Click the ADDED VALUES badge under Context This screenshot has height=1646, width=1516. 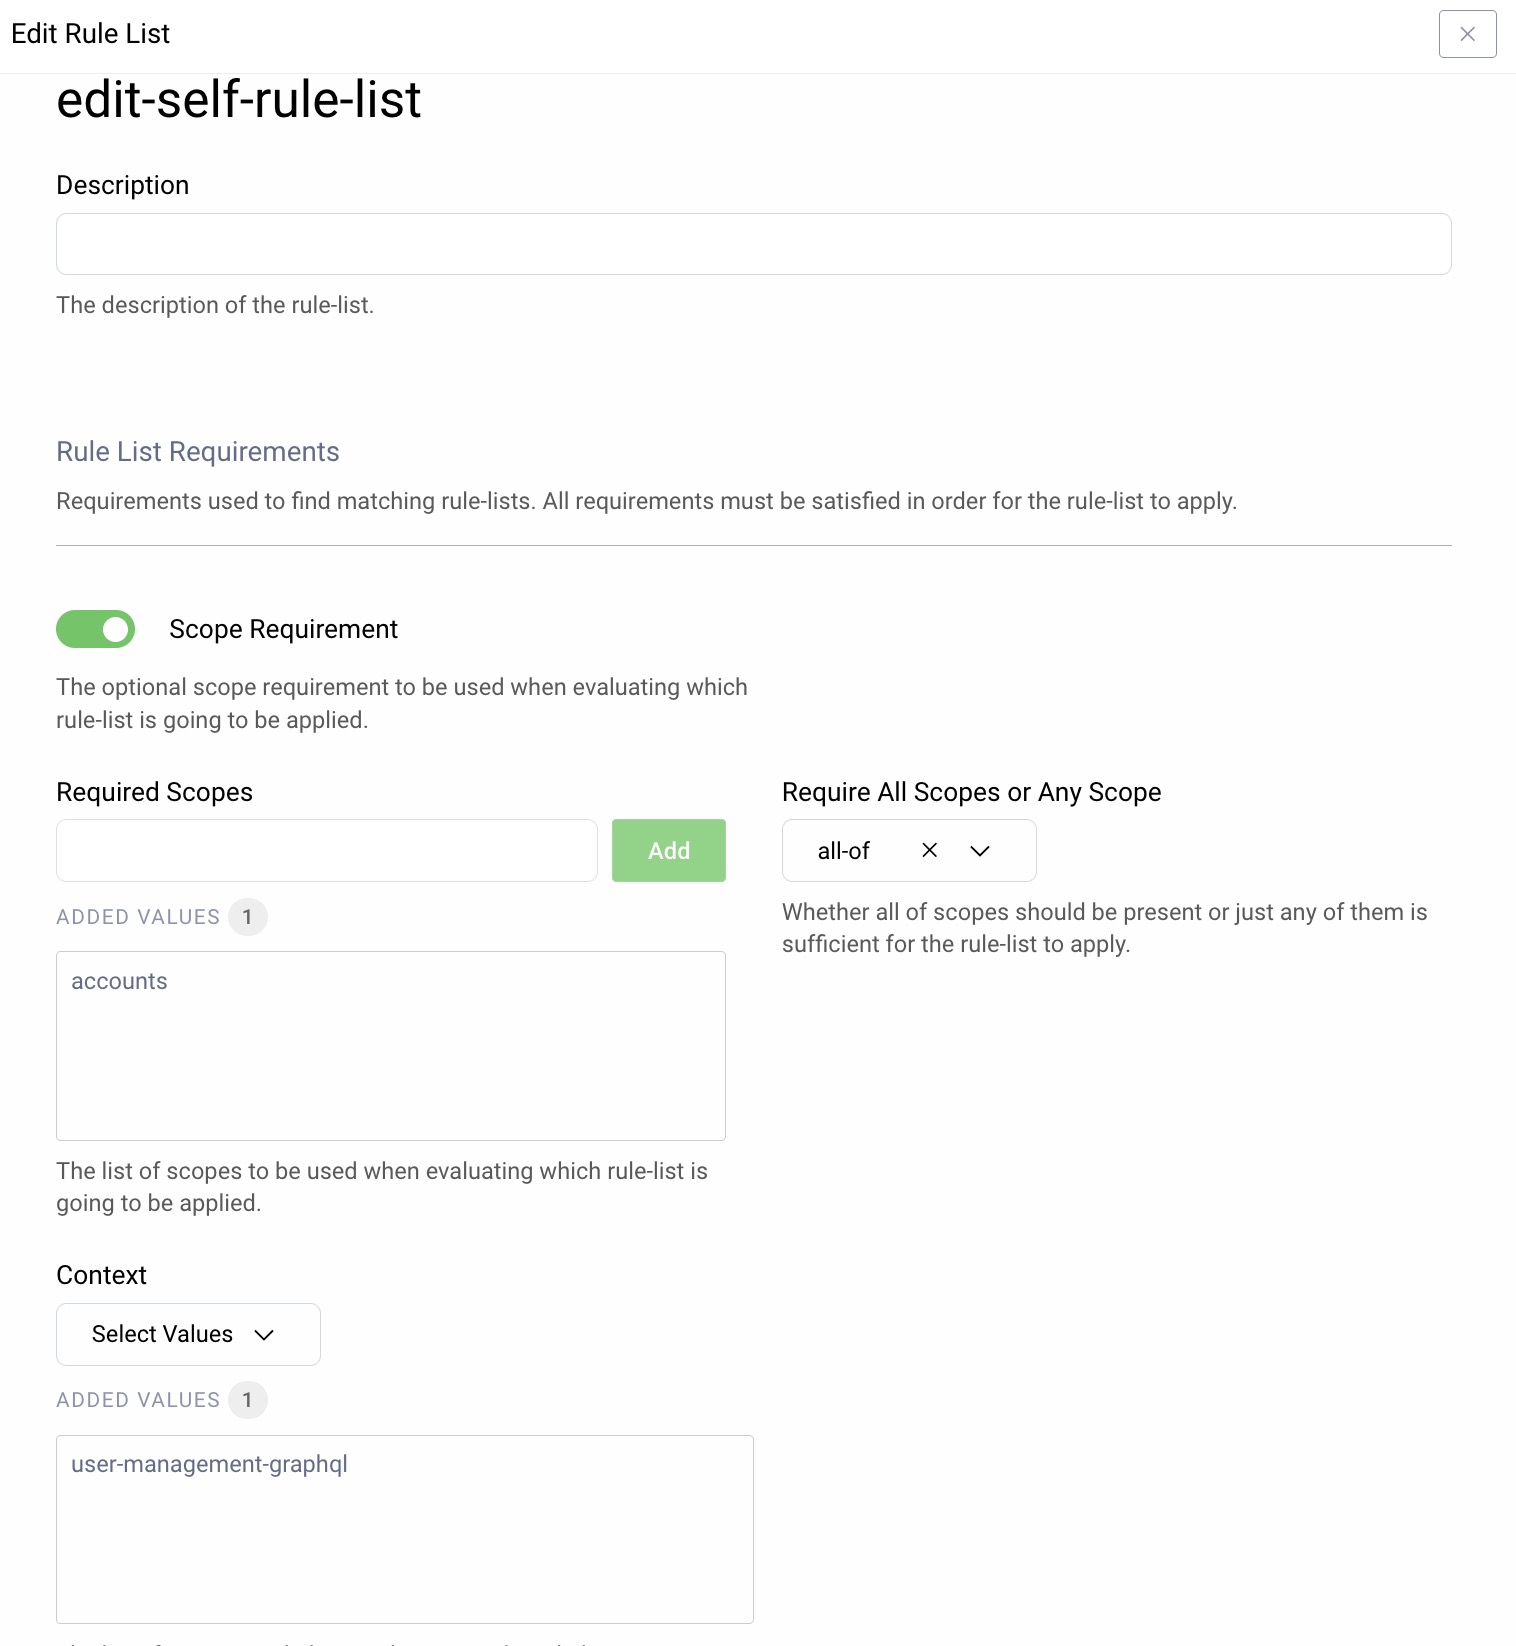pyautogui.click(x=248, y=1399)
